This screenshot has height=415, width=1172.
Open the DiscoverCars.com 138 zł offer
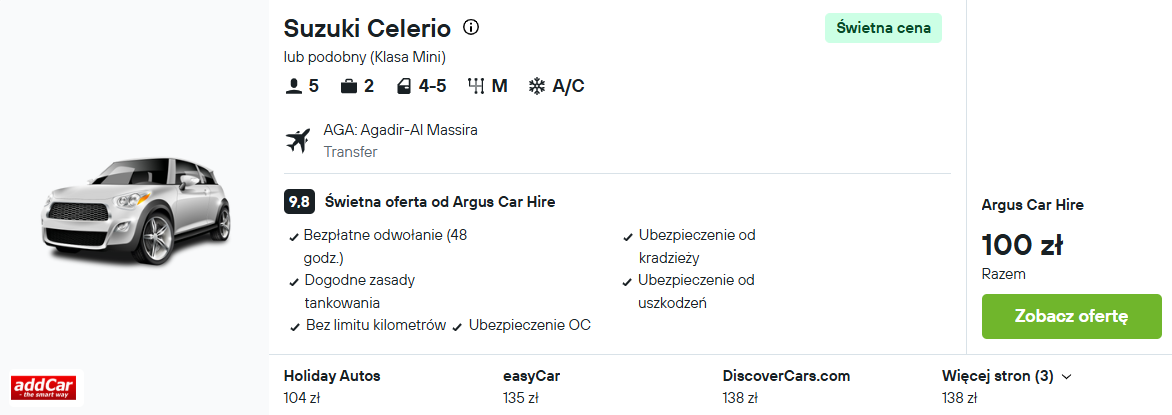(786, 387)
